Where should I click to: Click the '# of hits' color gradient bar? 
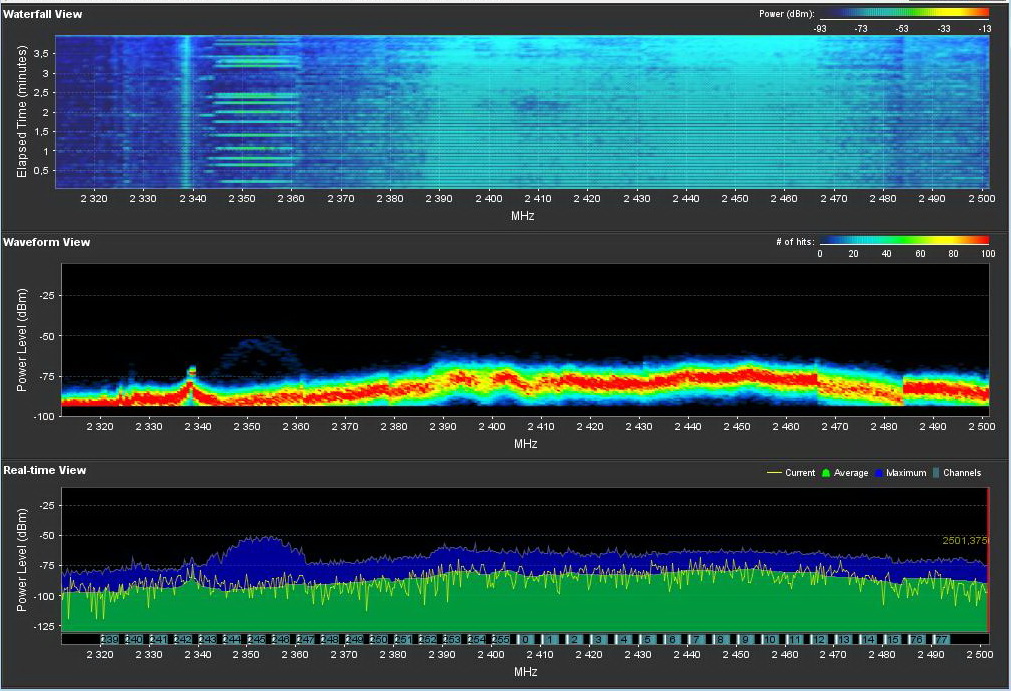tap(903, 241)
